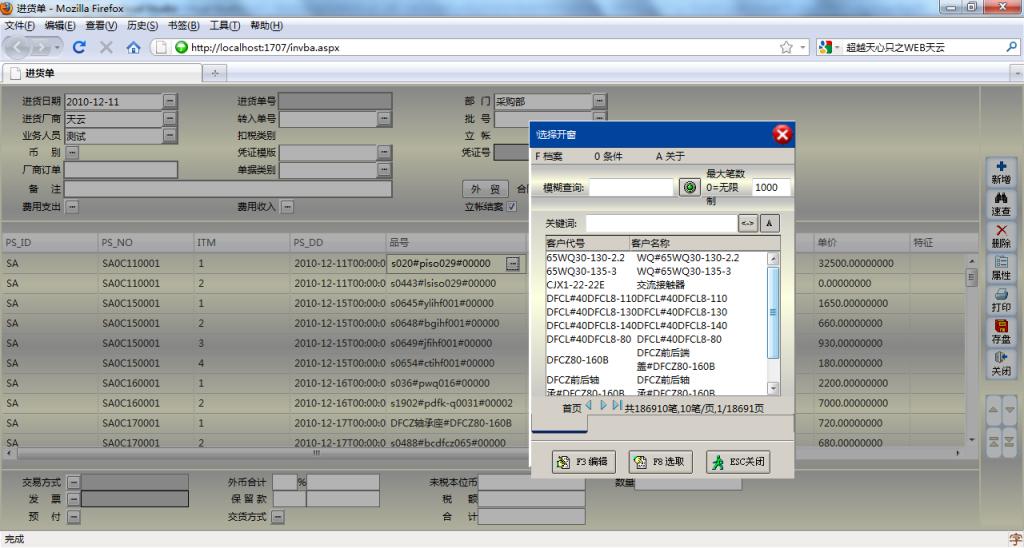The width and height of the screenshot is (1024, 548).
Task: Click the main table horizontal scrollbar
Action: (x=483, y=453)
